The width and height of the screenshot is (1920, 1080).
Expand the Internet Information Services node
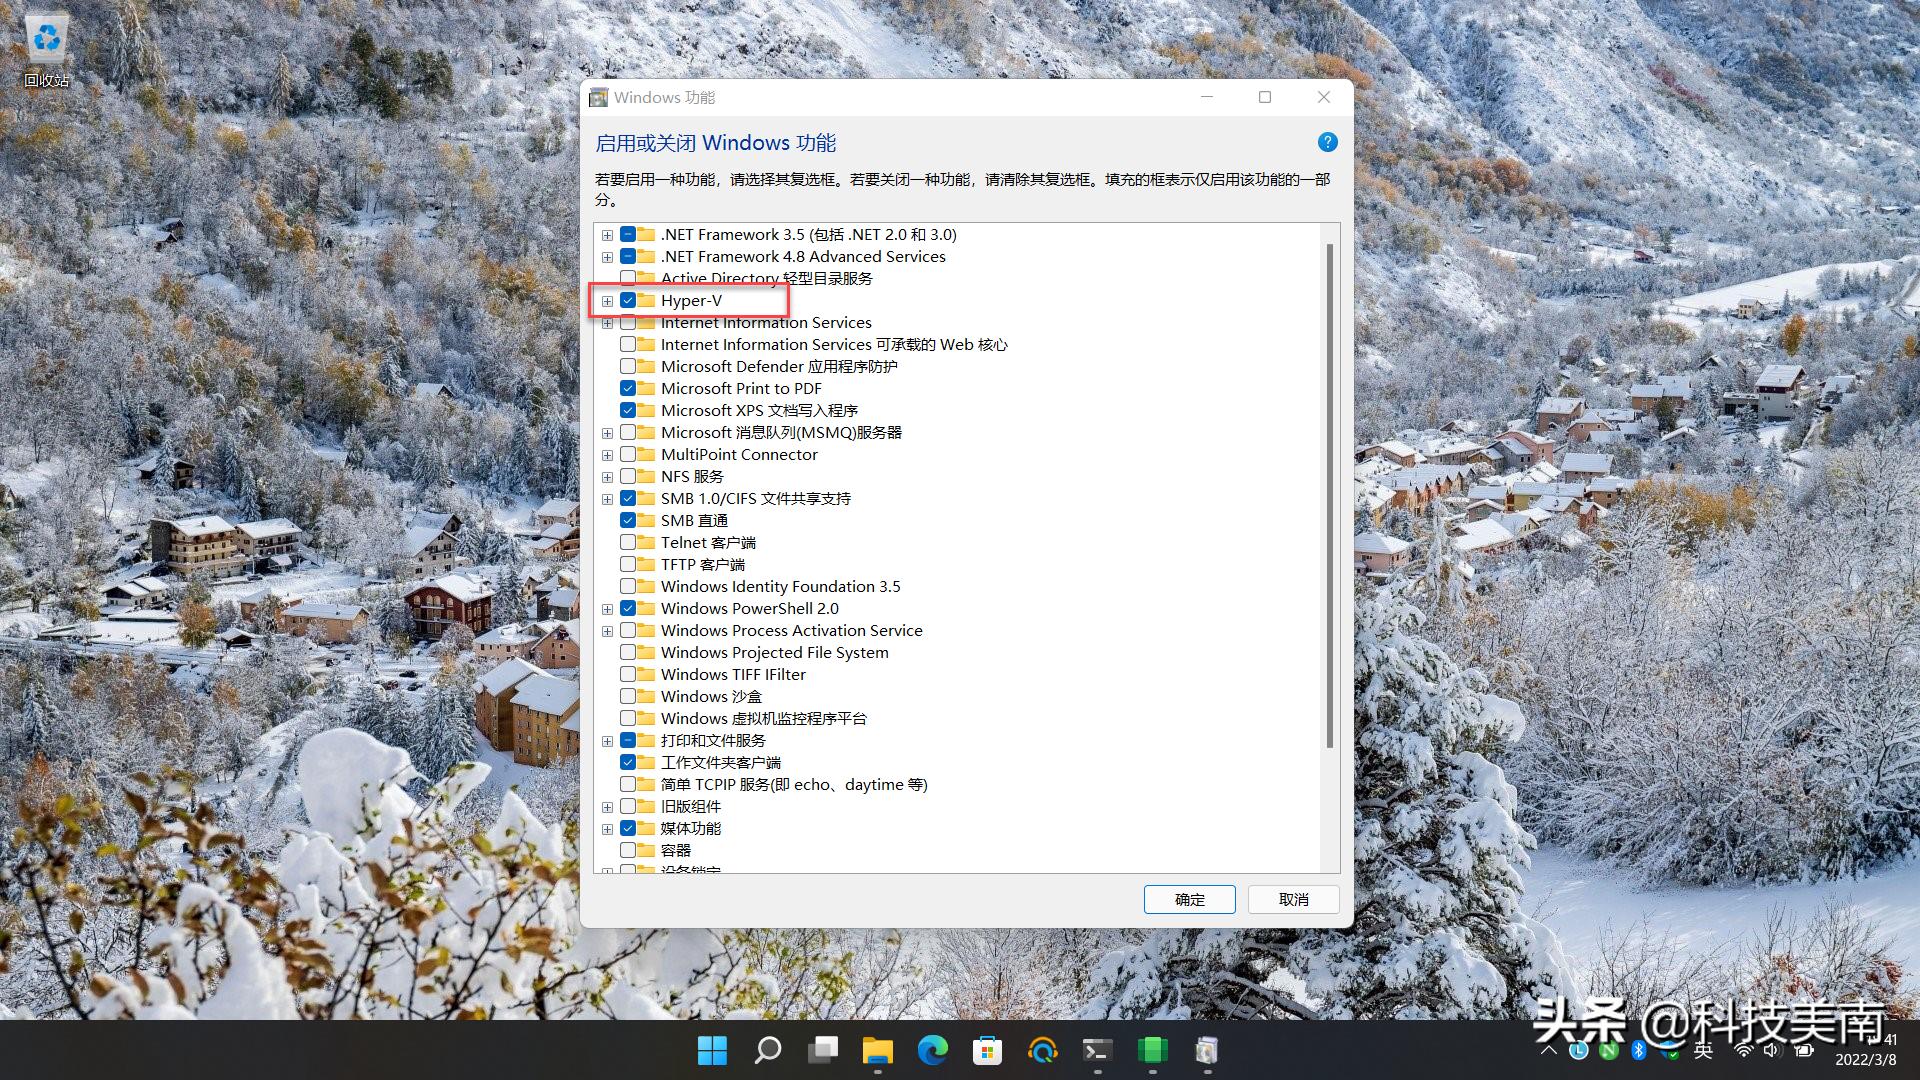pyautogui.click(x=607, y=322)
